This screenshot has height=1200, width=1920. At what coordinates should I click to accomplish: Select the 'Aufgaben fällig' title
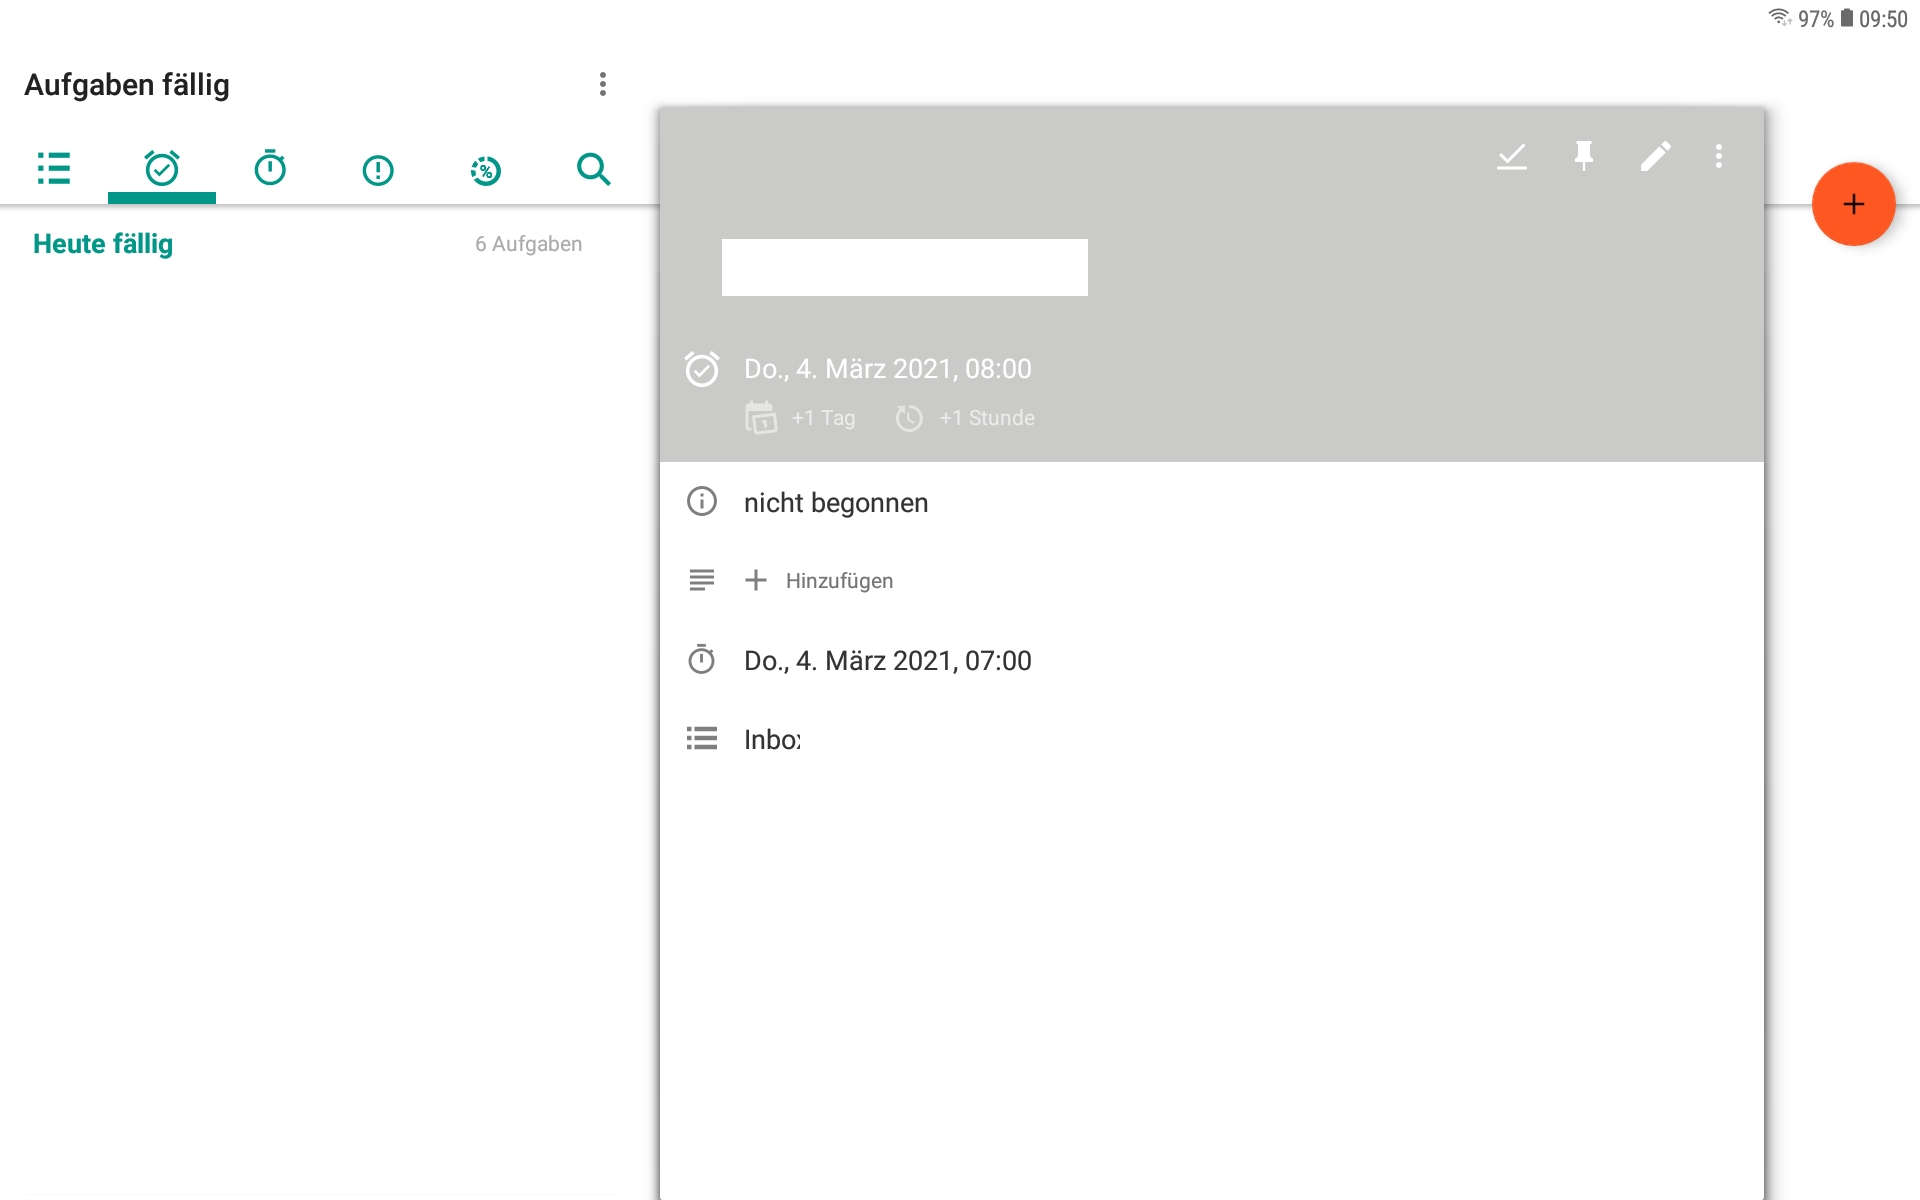tap(127, 84)
